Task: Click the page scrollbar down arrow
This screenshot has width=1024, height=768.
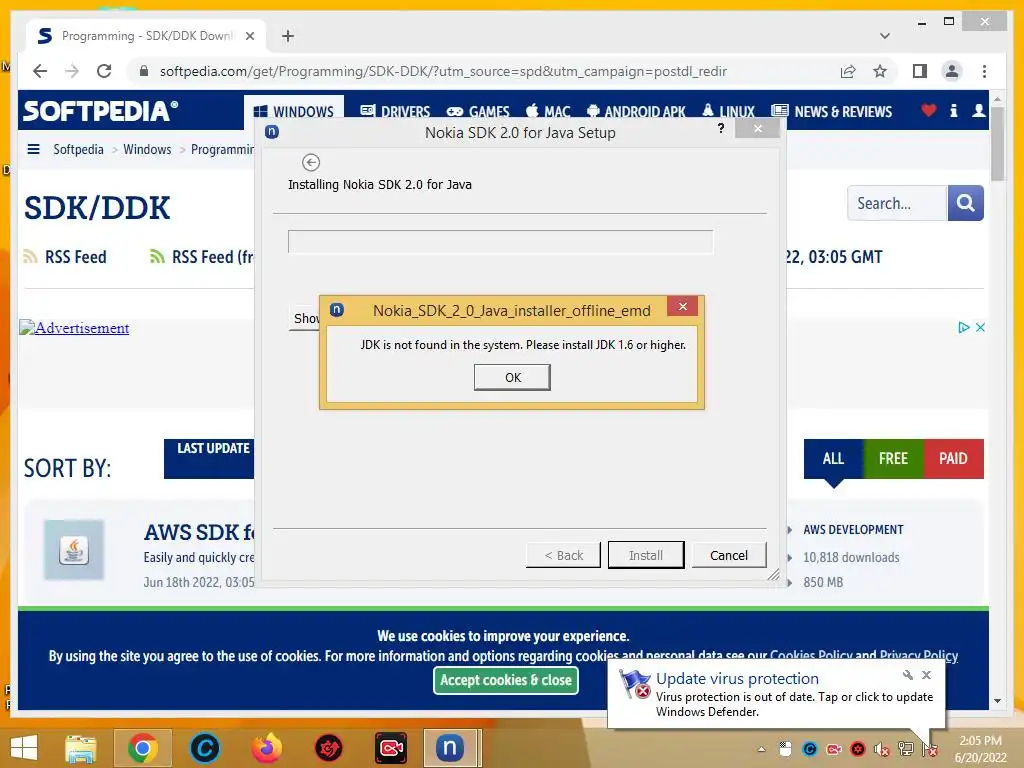Action: (x=997, y=701)
